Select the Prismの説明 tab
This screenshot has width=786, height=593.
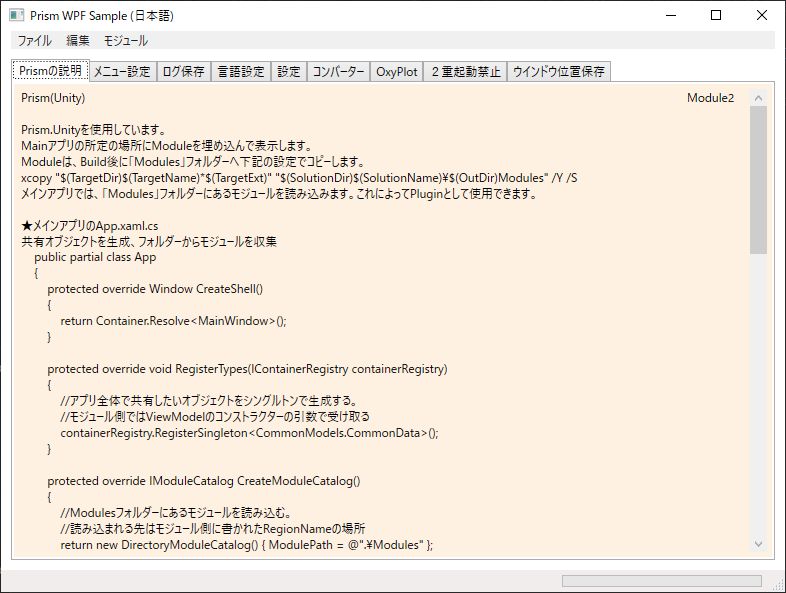tap(50, 71)
